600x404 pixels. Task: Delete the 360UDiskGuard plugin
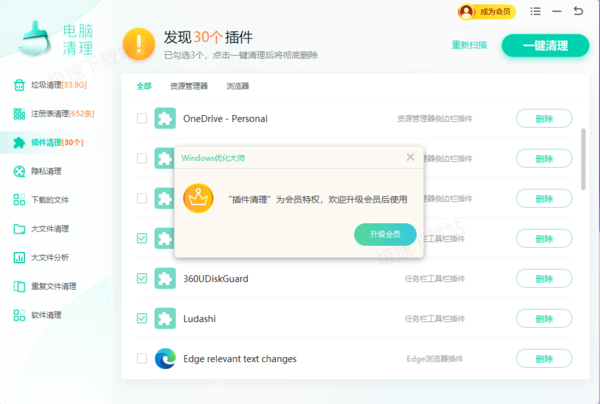tap(544, 279)
